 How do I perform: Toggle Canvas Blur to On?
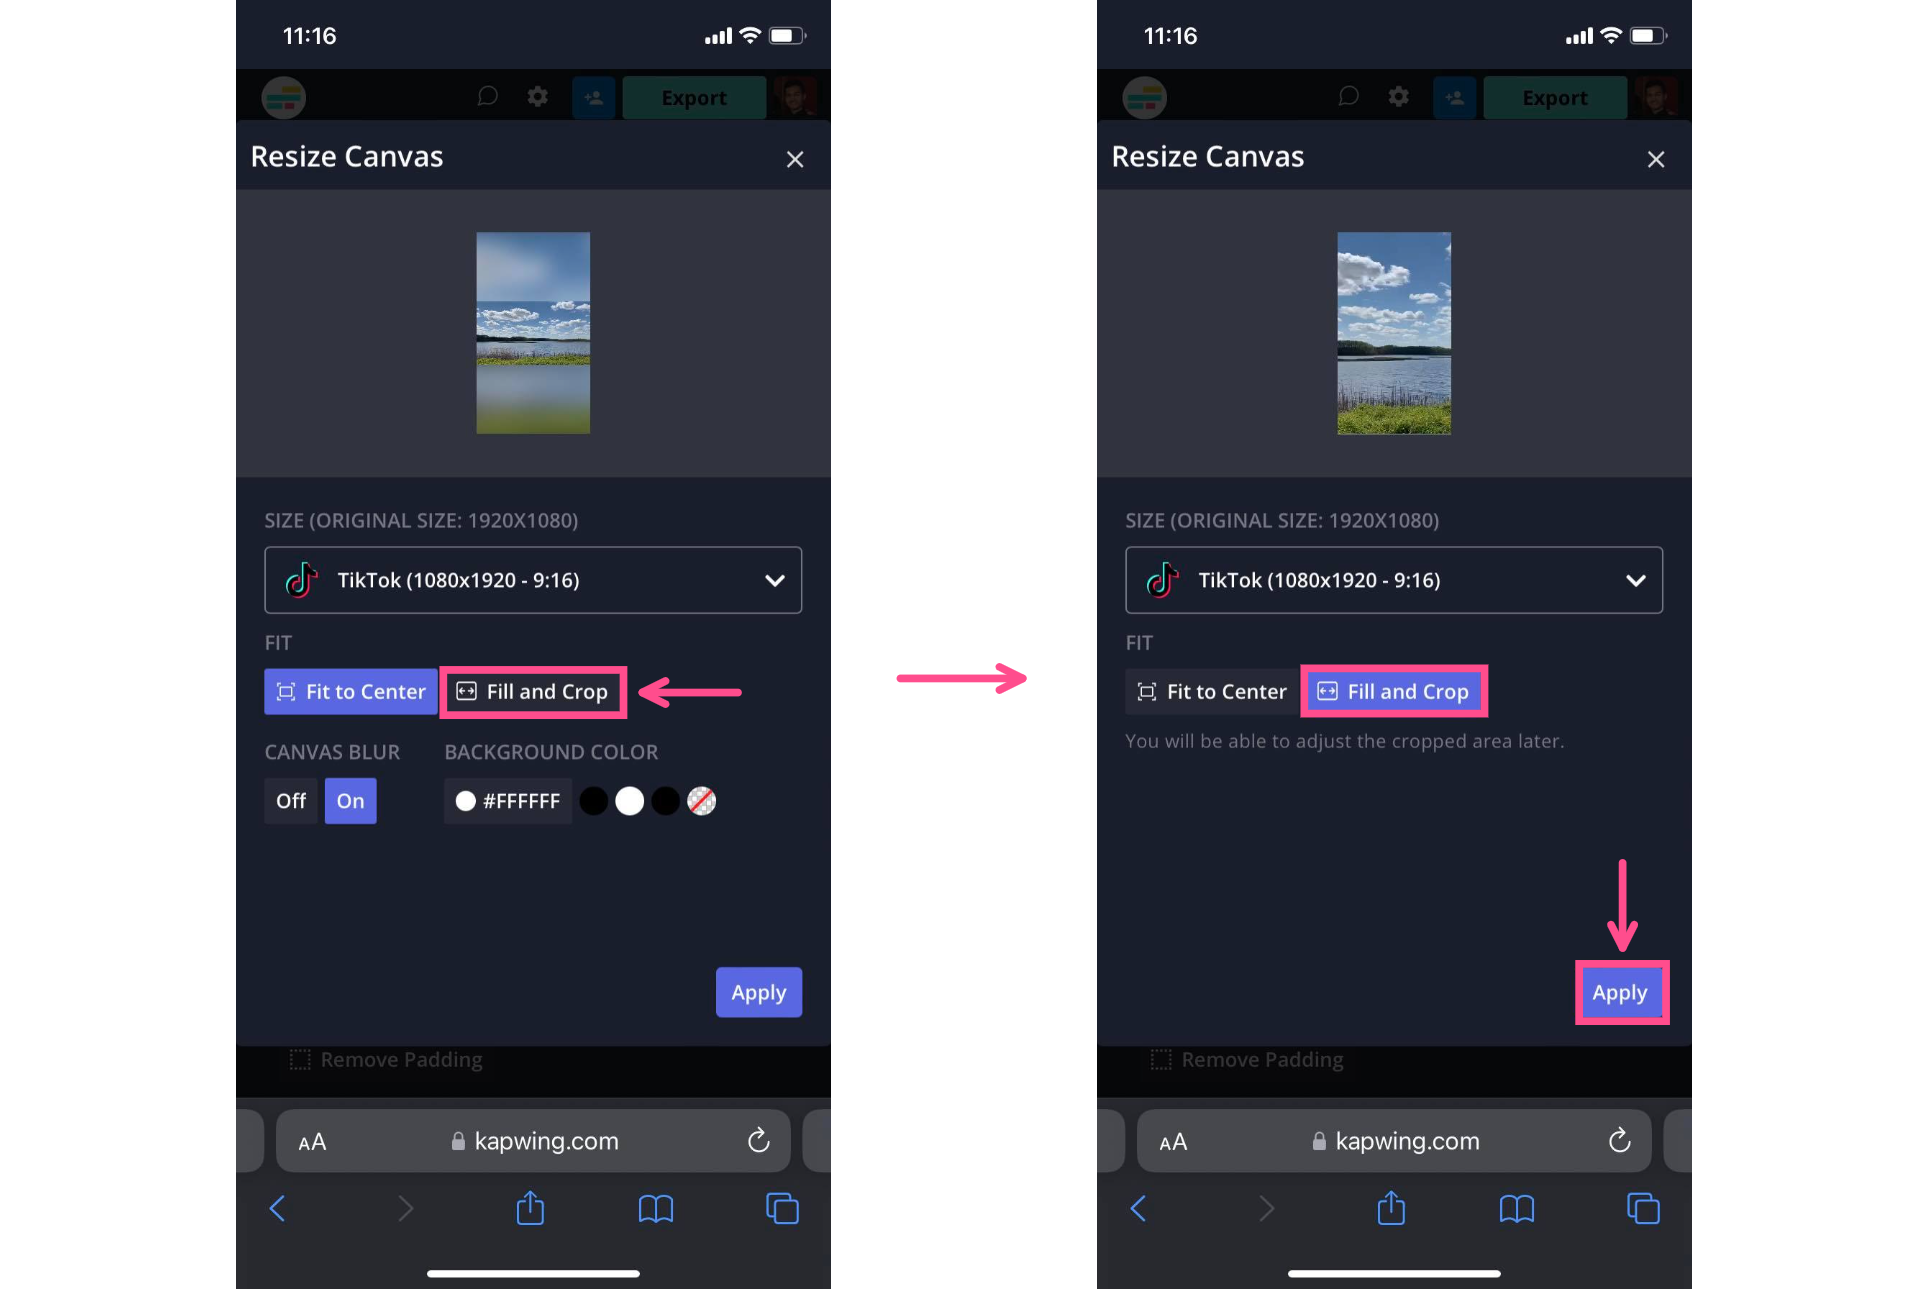pyautogui.click(x=349, y=800)
